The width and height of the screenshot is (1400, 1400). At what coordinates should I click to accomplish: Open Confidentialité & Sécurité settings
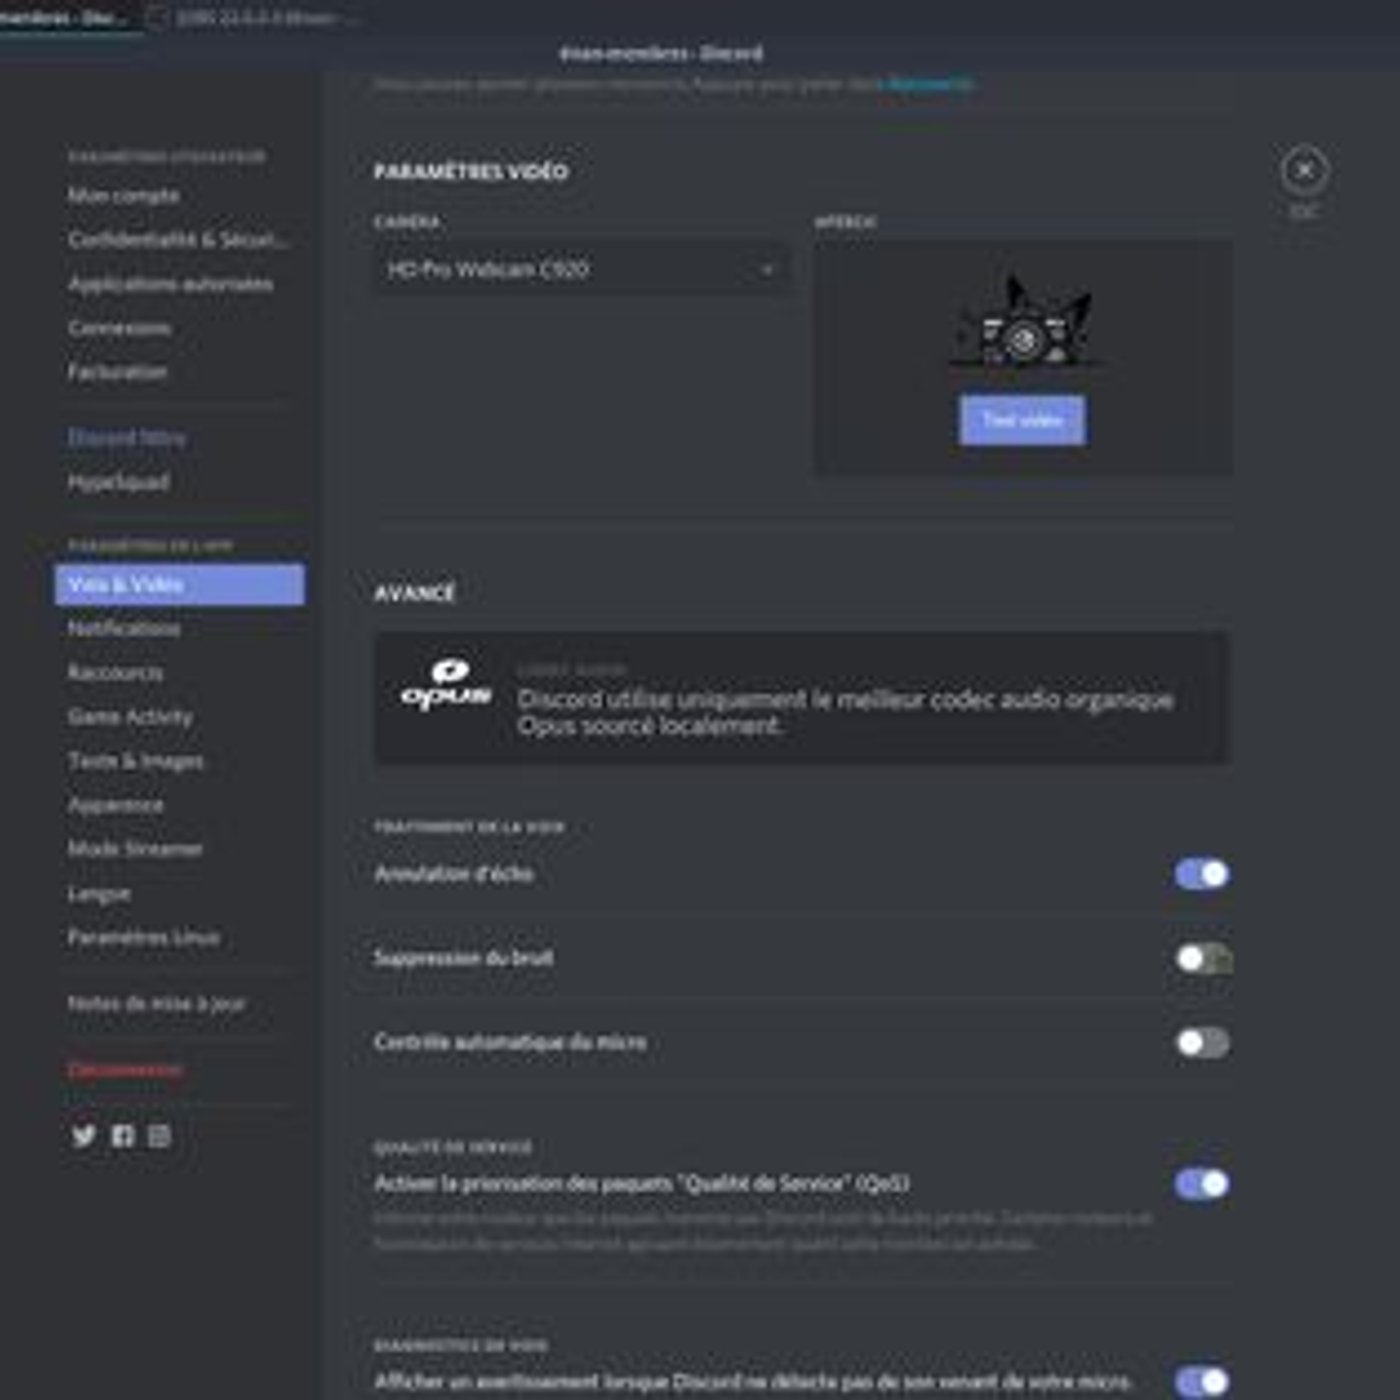179,240
